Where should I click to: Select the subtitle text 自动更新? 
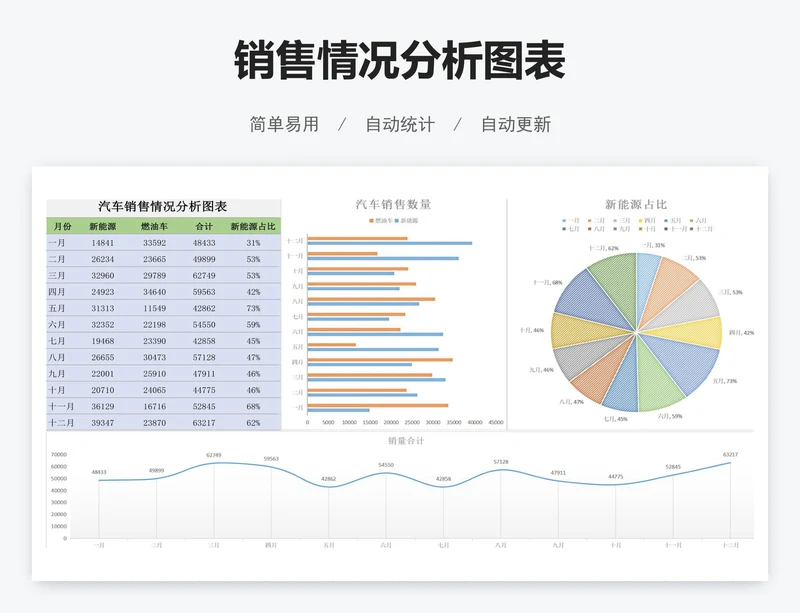point(516,124)
